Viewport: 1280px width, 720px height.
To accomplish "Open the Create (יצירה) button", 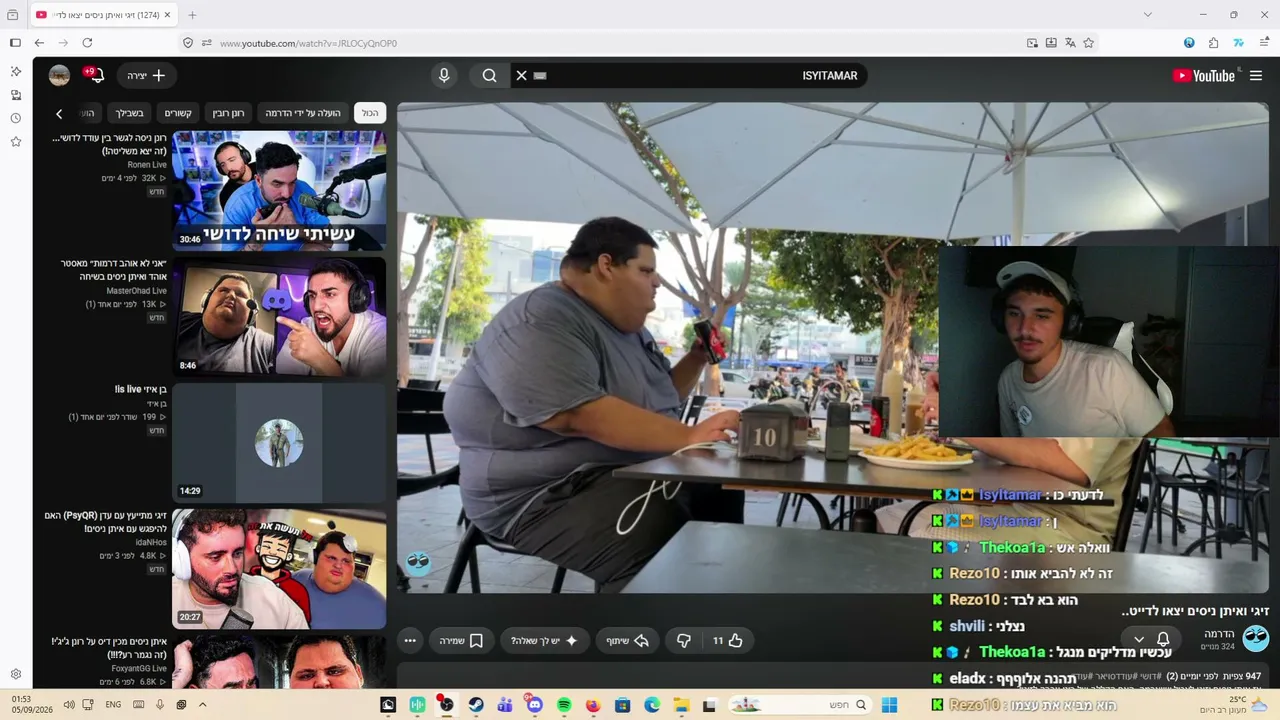I will click(147, 75).
